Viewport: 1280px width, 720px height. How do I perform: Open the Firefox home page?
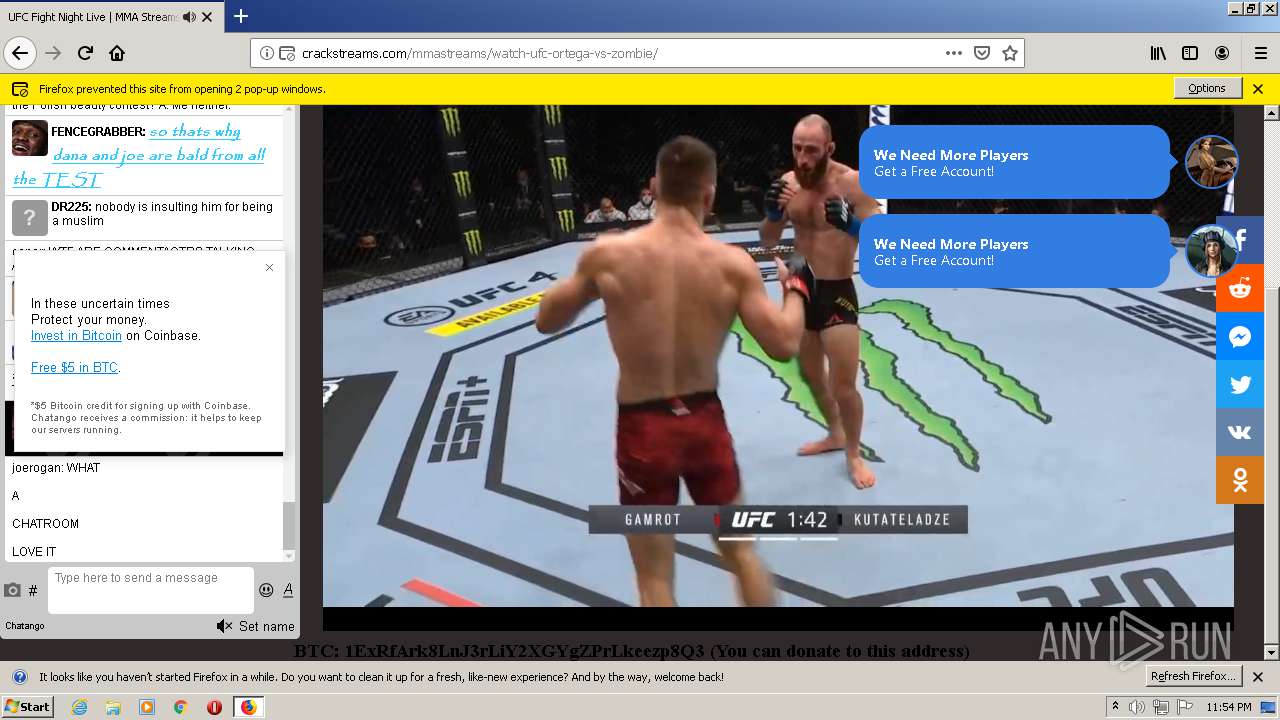tap(117, 53)
